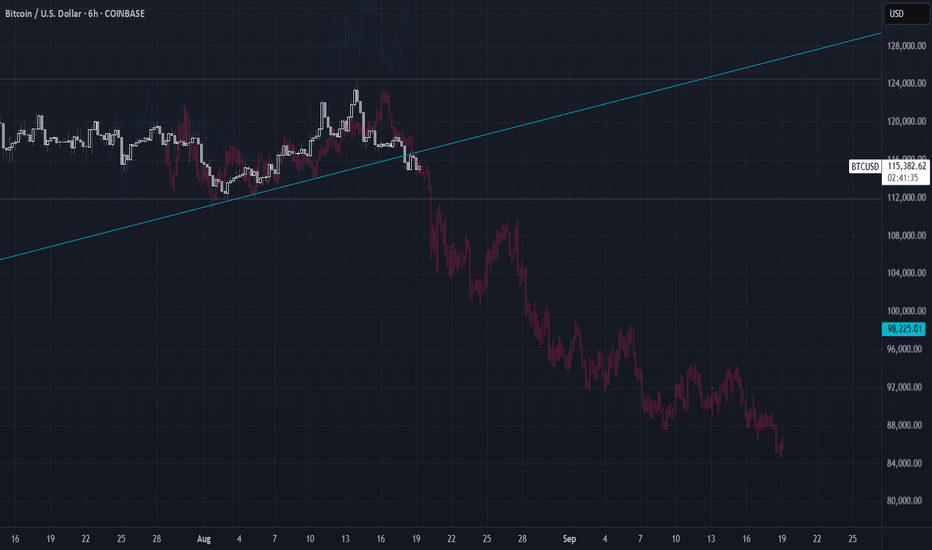
Task: Click the 112,000.00 price axis label
Action: [906, 197]
